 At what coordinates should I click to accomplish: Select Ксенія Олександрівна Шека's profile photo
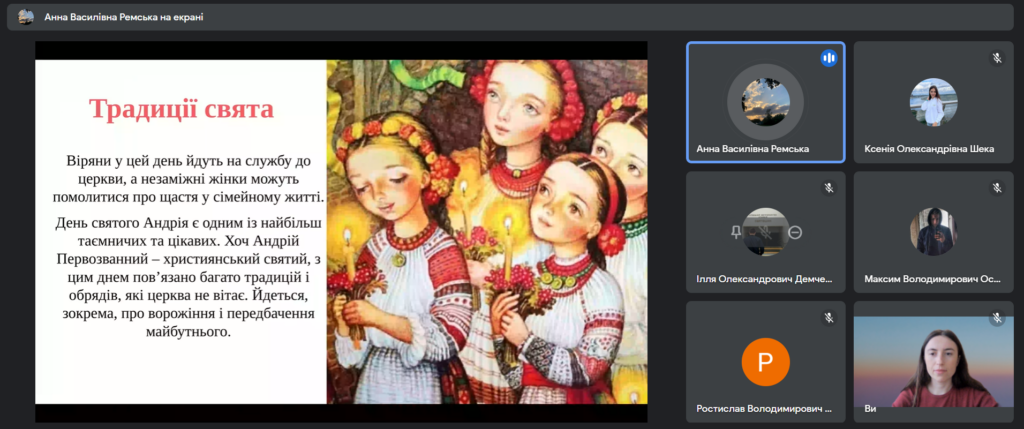pyautogui.click(x=933, y=102)
